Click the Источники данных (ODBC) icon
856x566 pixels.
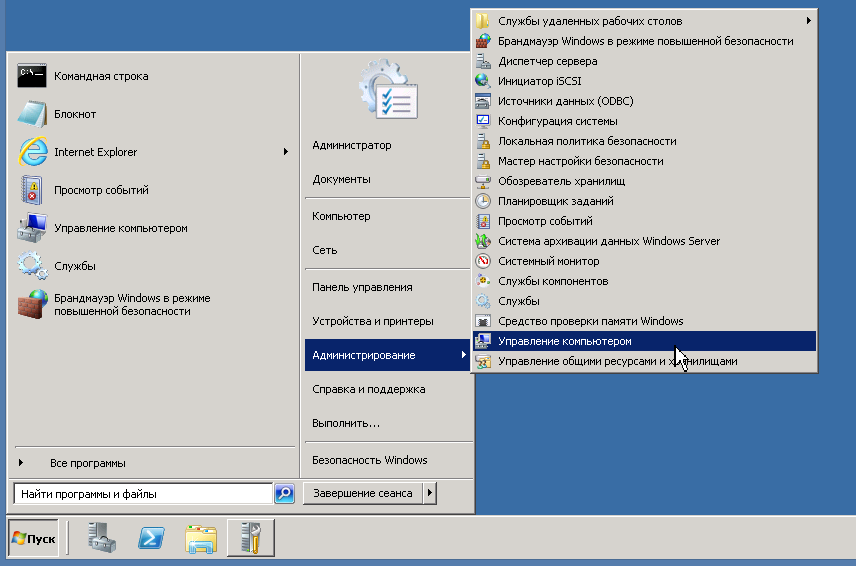483,101
